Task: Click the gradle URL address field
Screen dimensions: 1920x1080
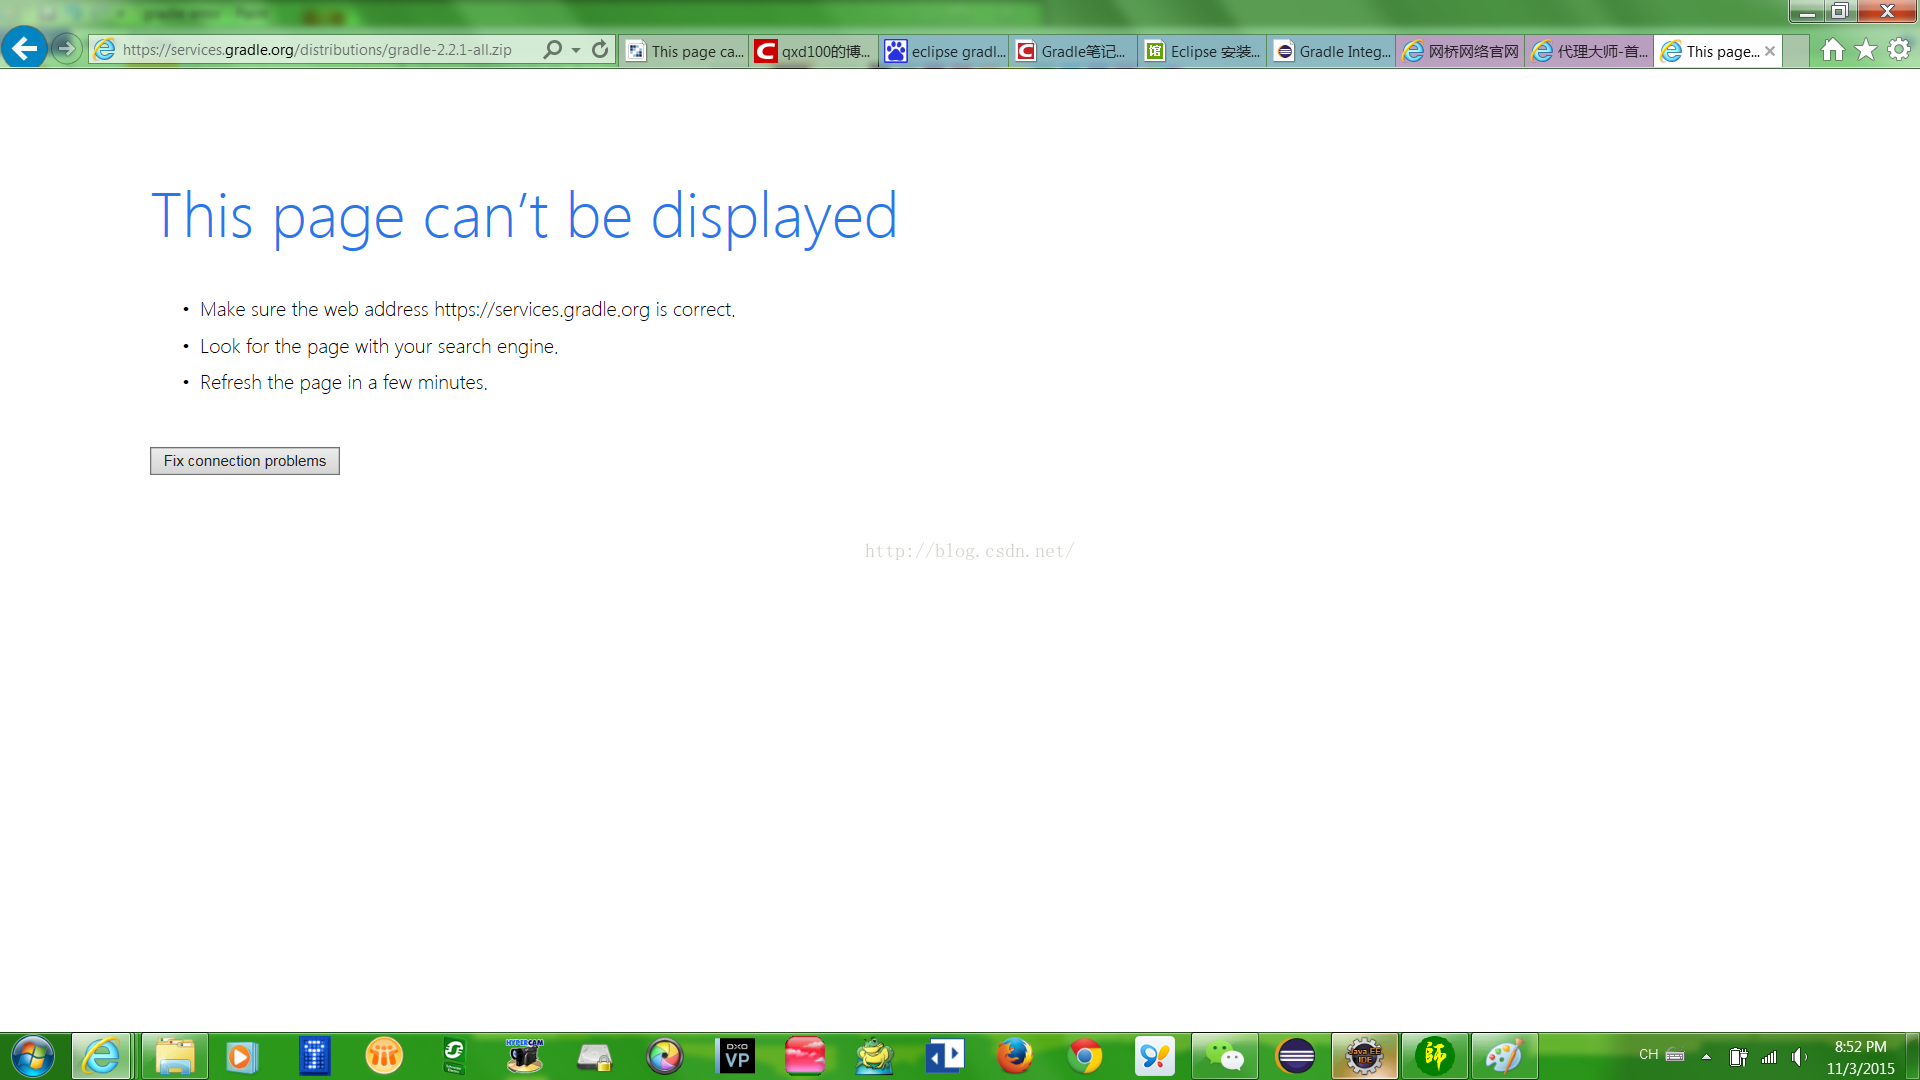Action: point(320,50)
